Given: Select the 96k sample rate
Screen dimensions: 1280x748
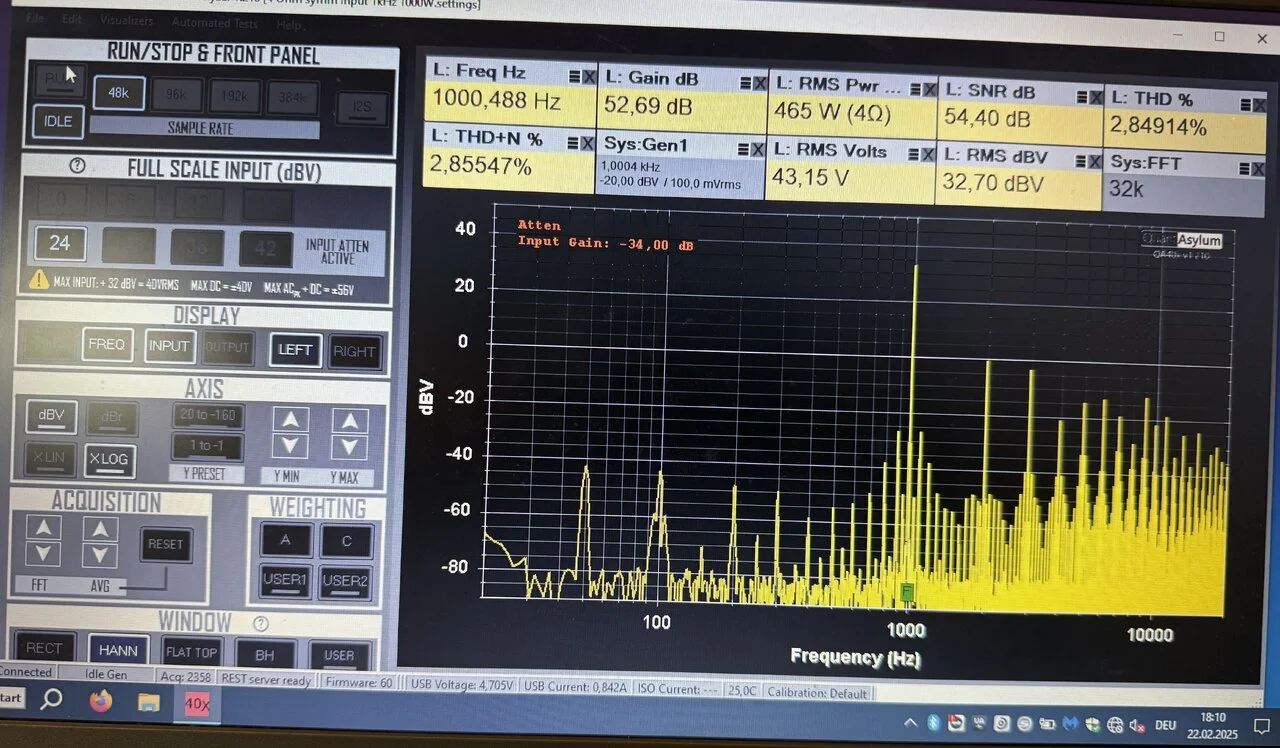Looking at the screenshot, I should [177, 95].
